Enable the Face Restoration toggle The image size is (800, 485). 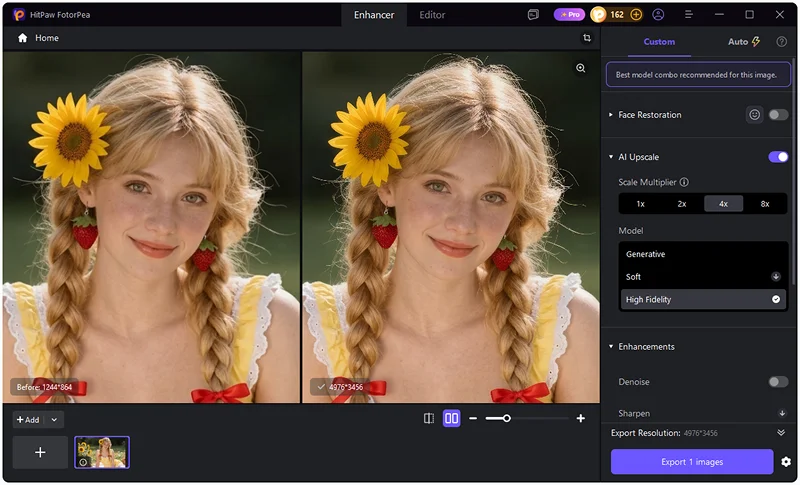coord(778,115)
